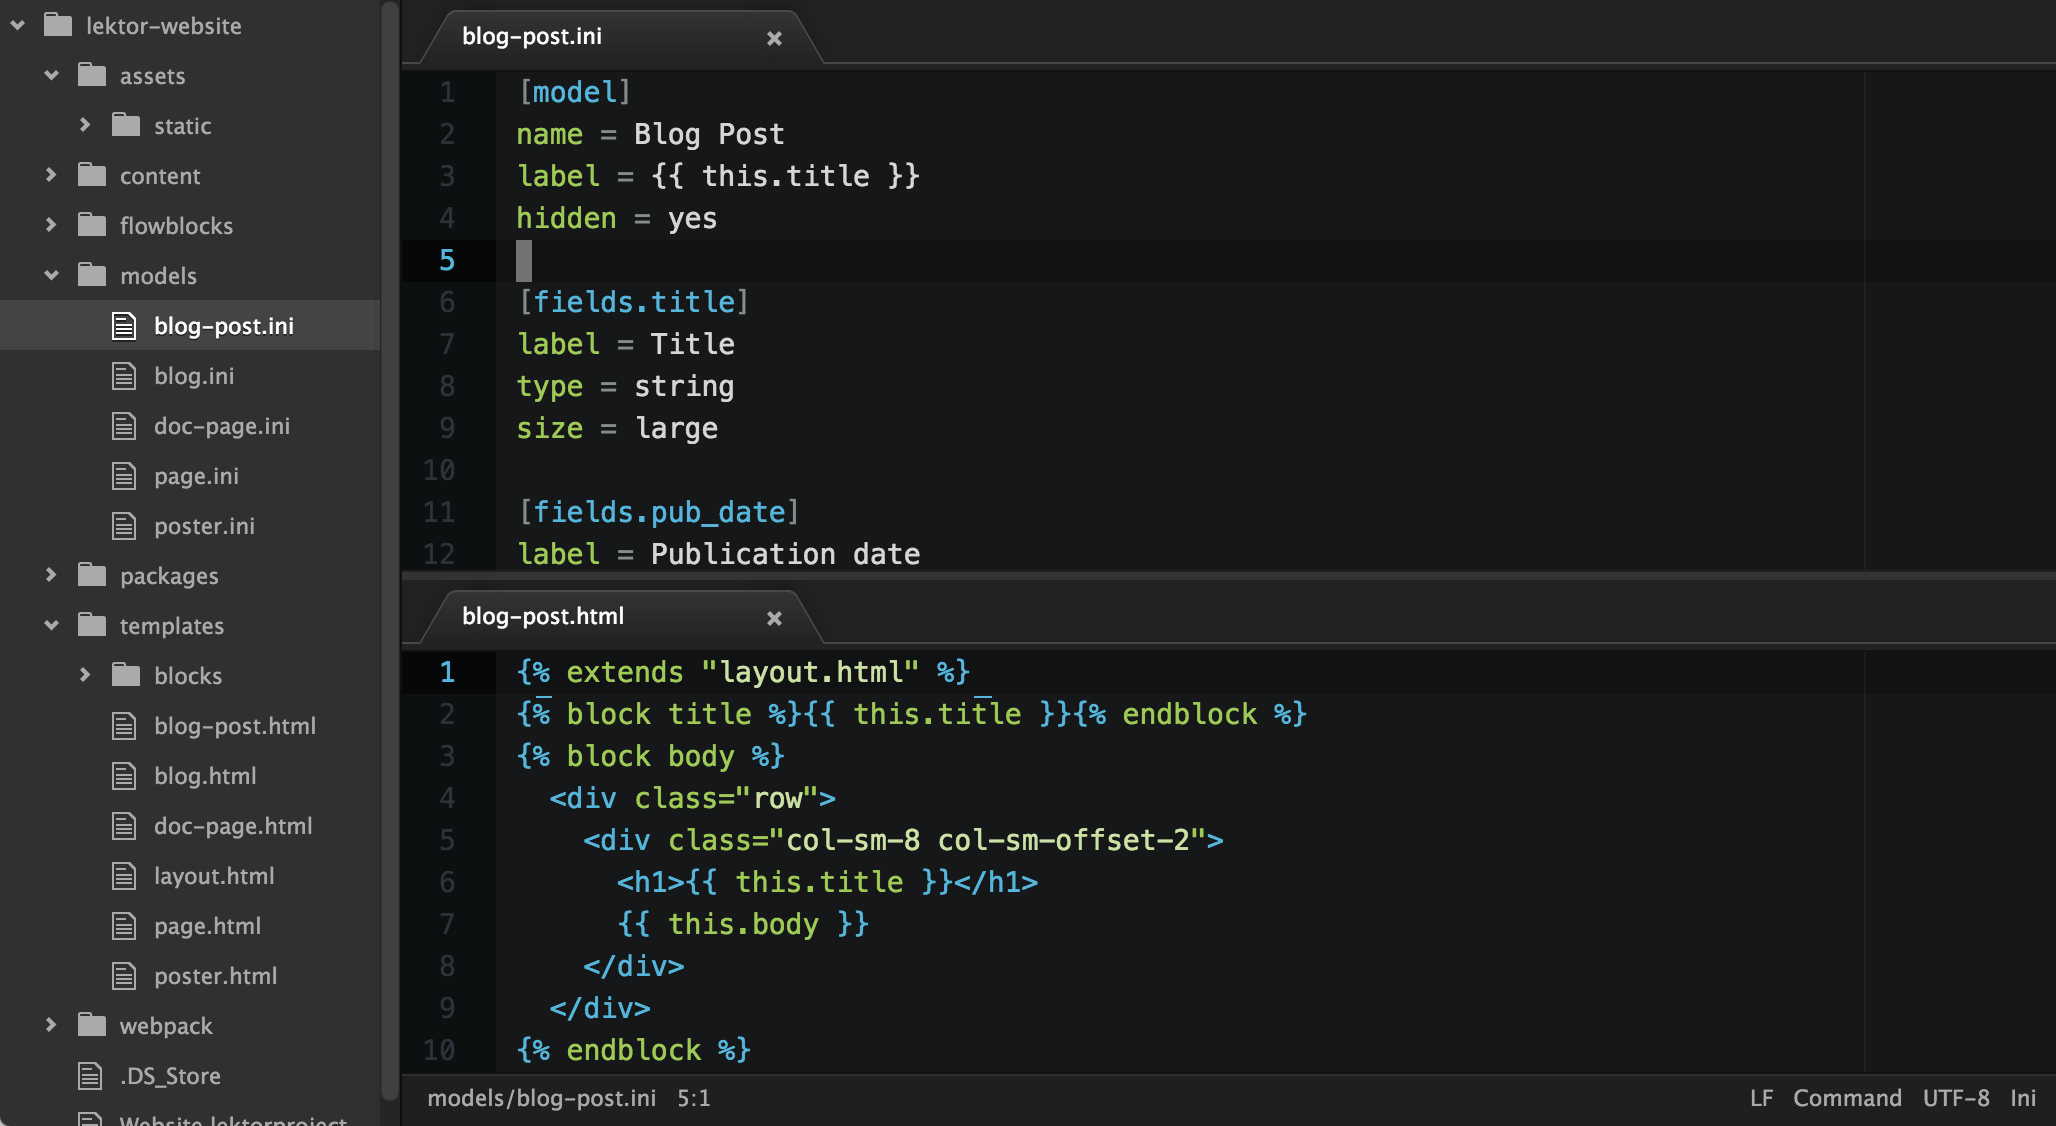Click the [fields.pub_date] section header
The height and width of the screenshot is (1126, 2056).
pyautogui.click(x=659, y=512)
